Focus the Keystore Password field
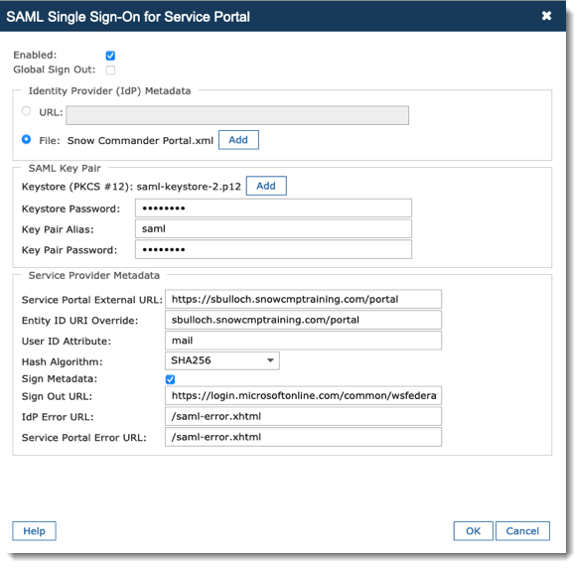The height and width of the screenshot is (568, 581). [273, 208]
